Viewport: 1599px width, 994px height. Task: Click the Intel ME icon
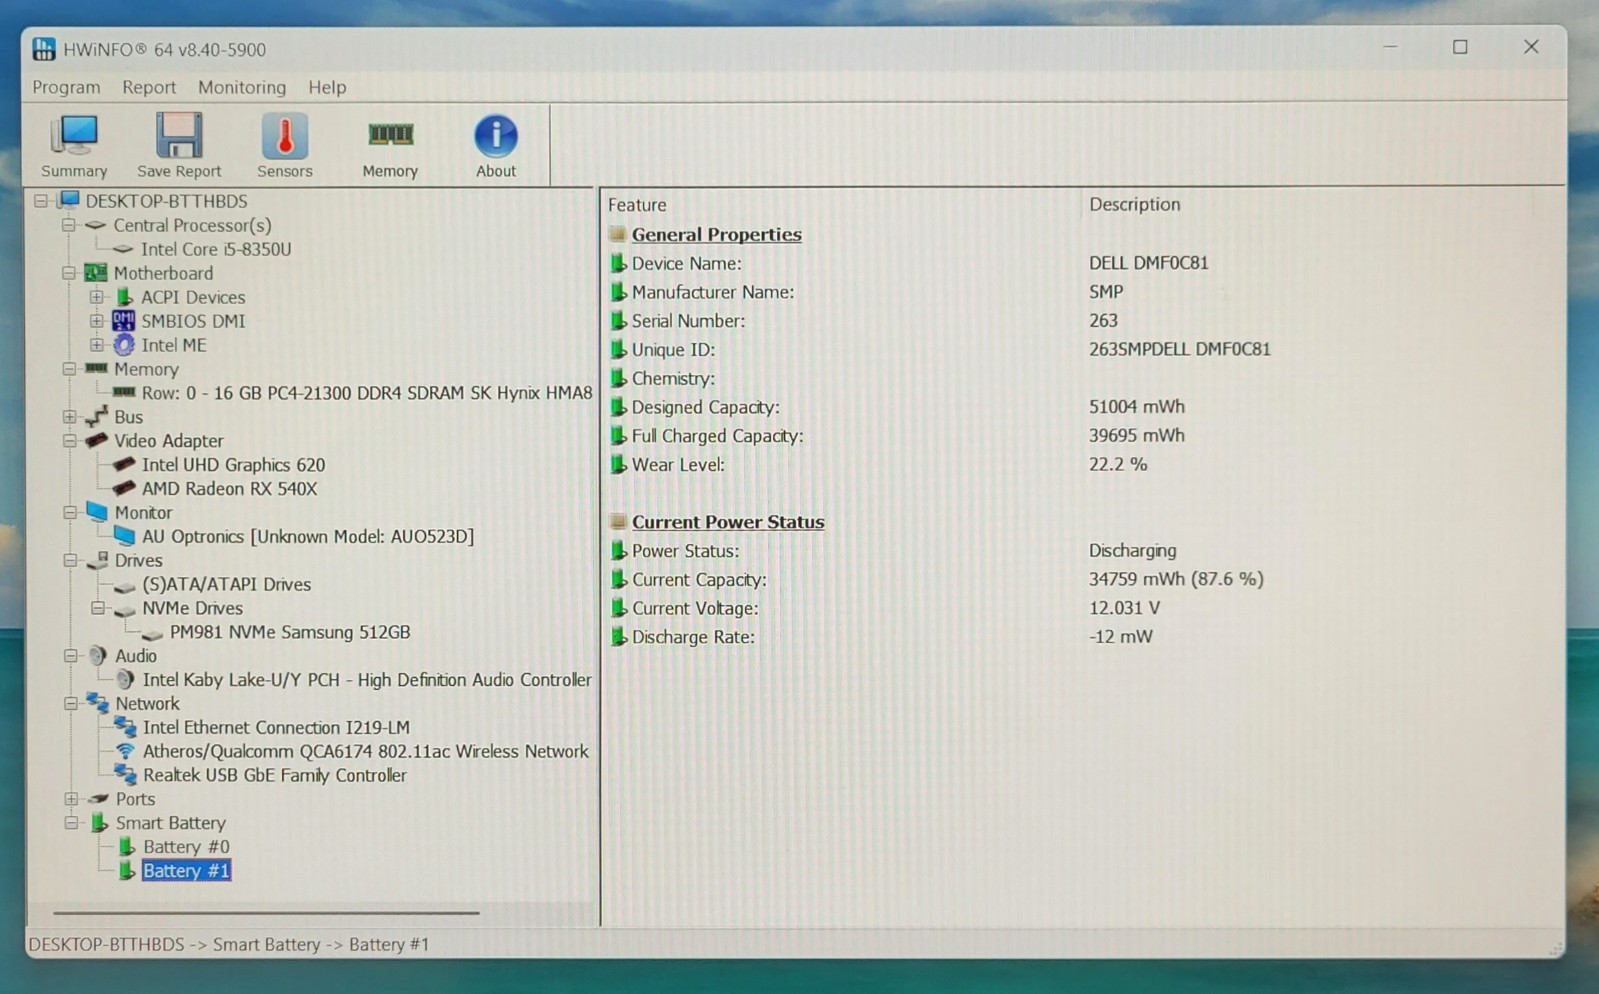tap(124, 345)
